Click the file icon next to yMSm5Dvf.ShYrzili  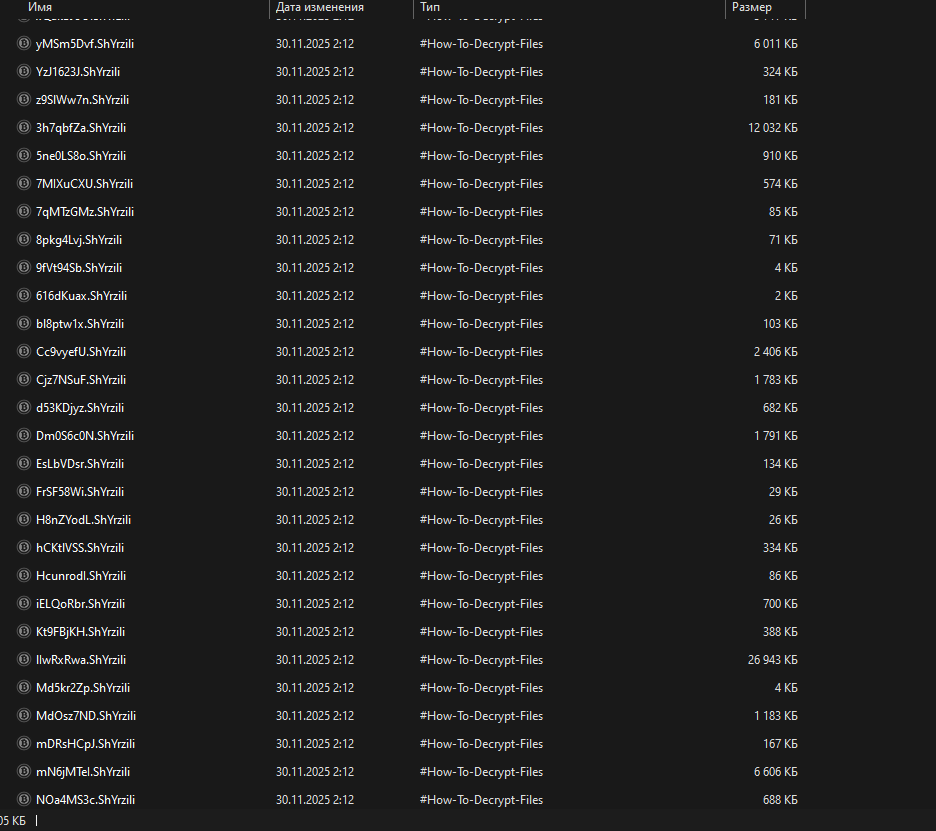[x=23, y=43]
